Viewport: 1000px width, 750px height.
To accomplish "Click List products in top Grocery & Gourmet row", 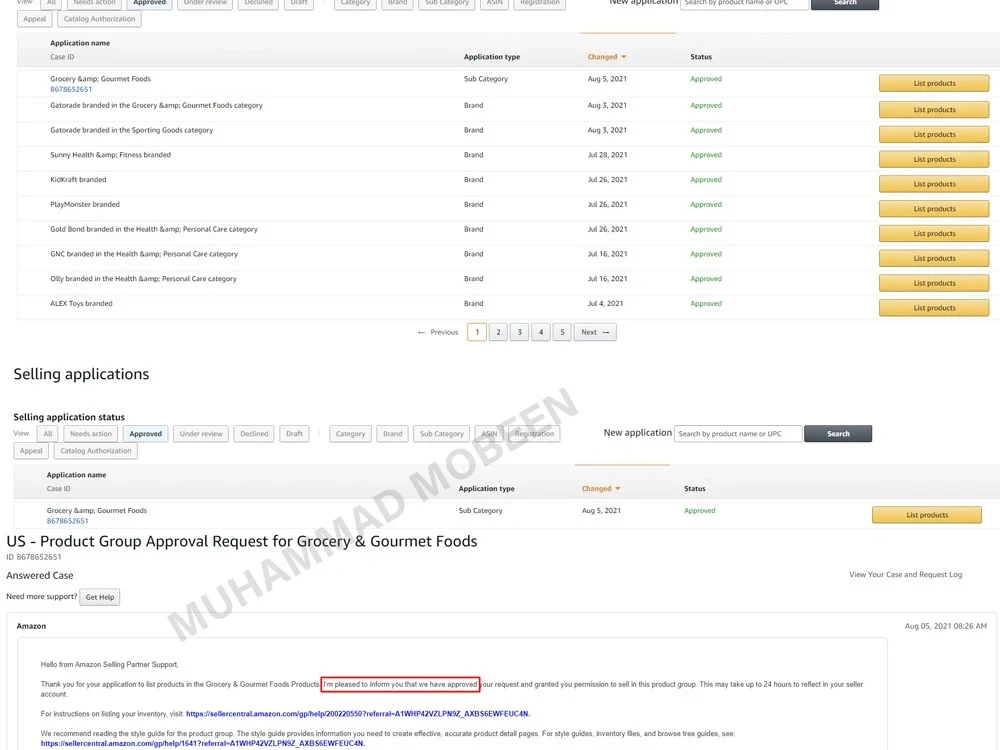I will click(x=934, y=84).
